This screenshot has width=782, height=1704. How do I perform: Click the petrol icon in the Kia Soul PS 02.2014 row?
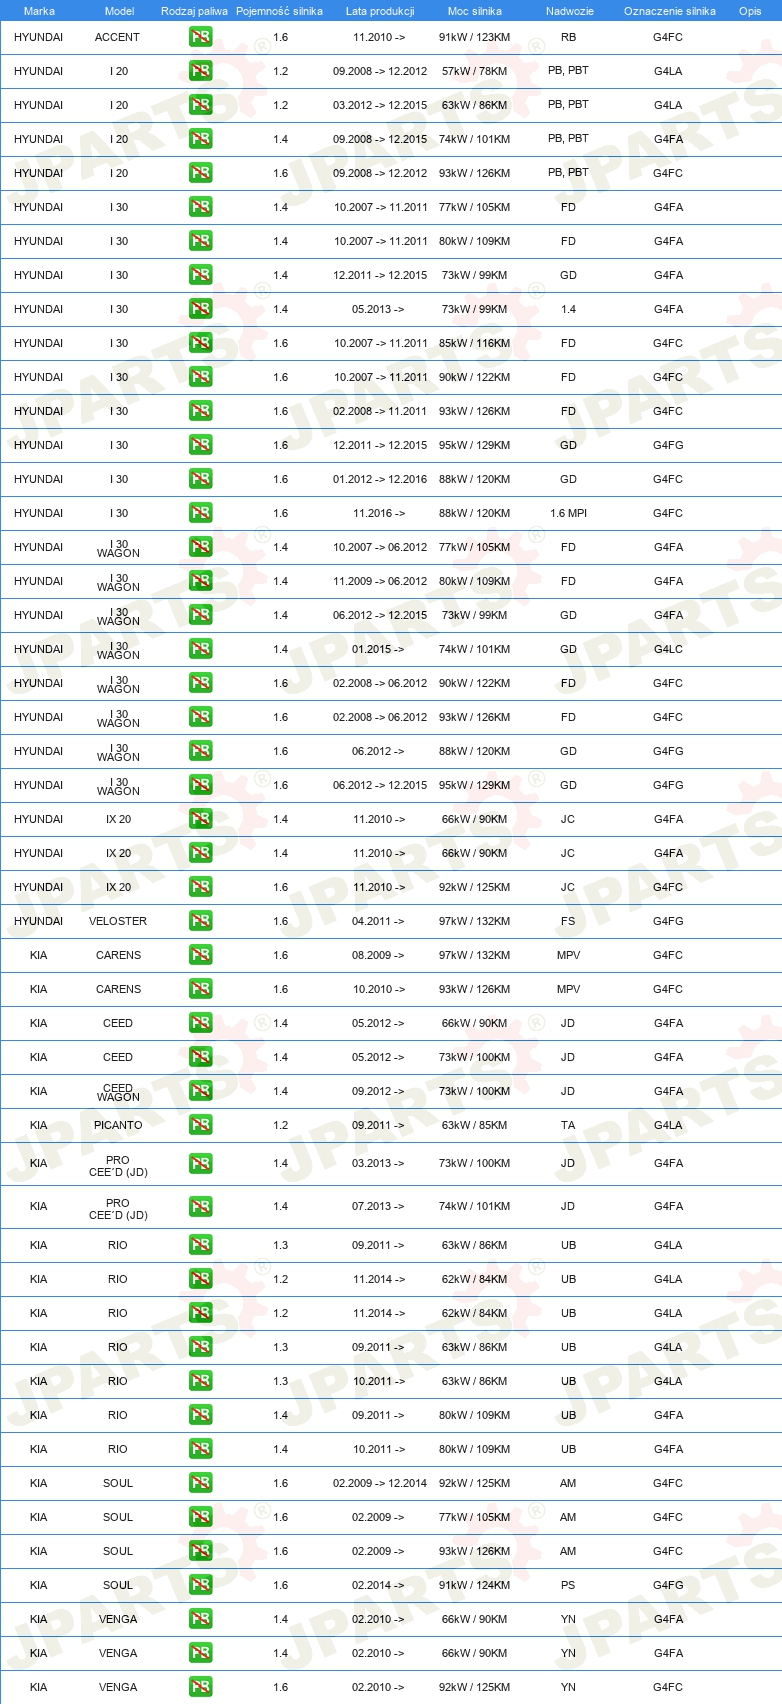coord(201,1585)
